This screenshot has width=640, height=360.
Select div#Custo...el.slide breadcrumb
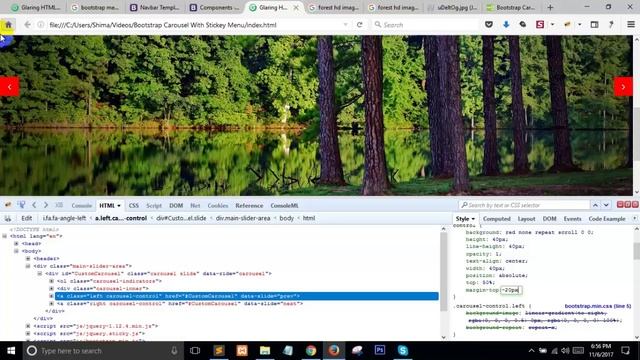181,218
